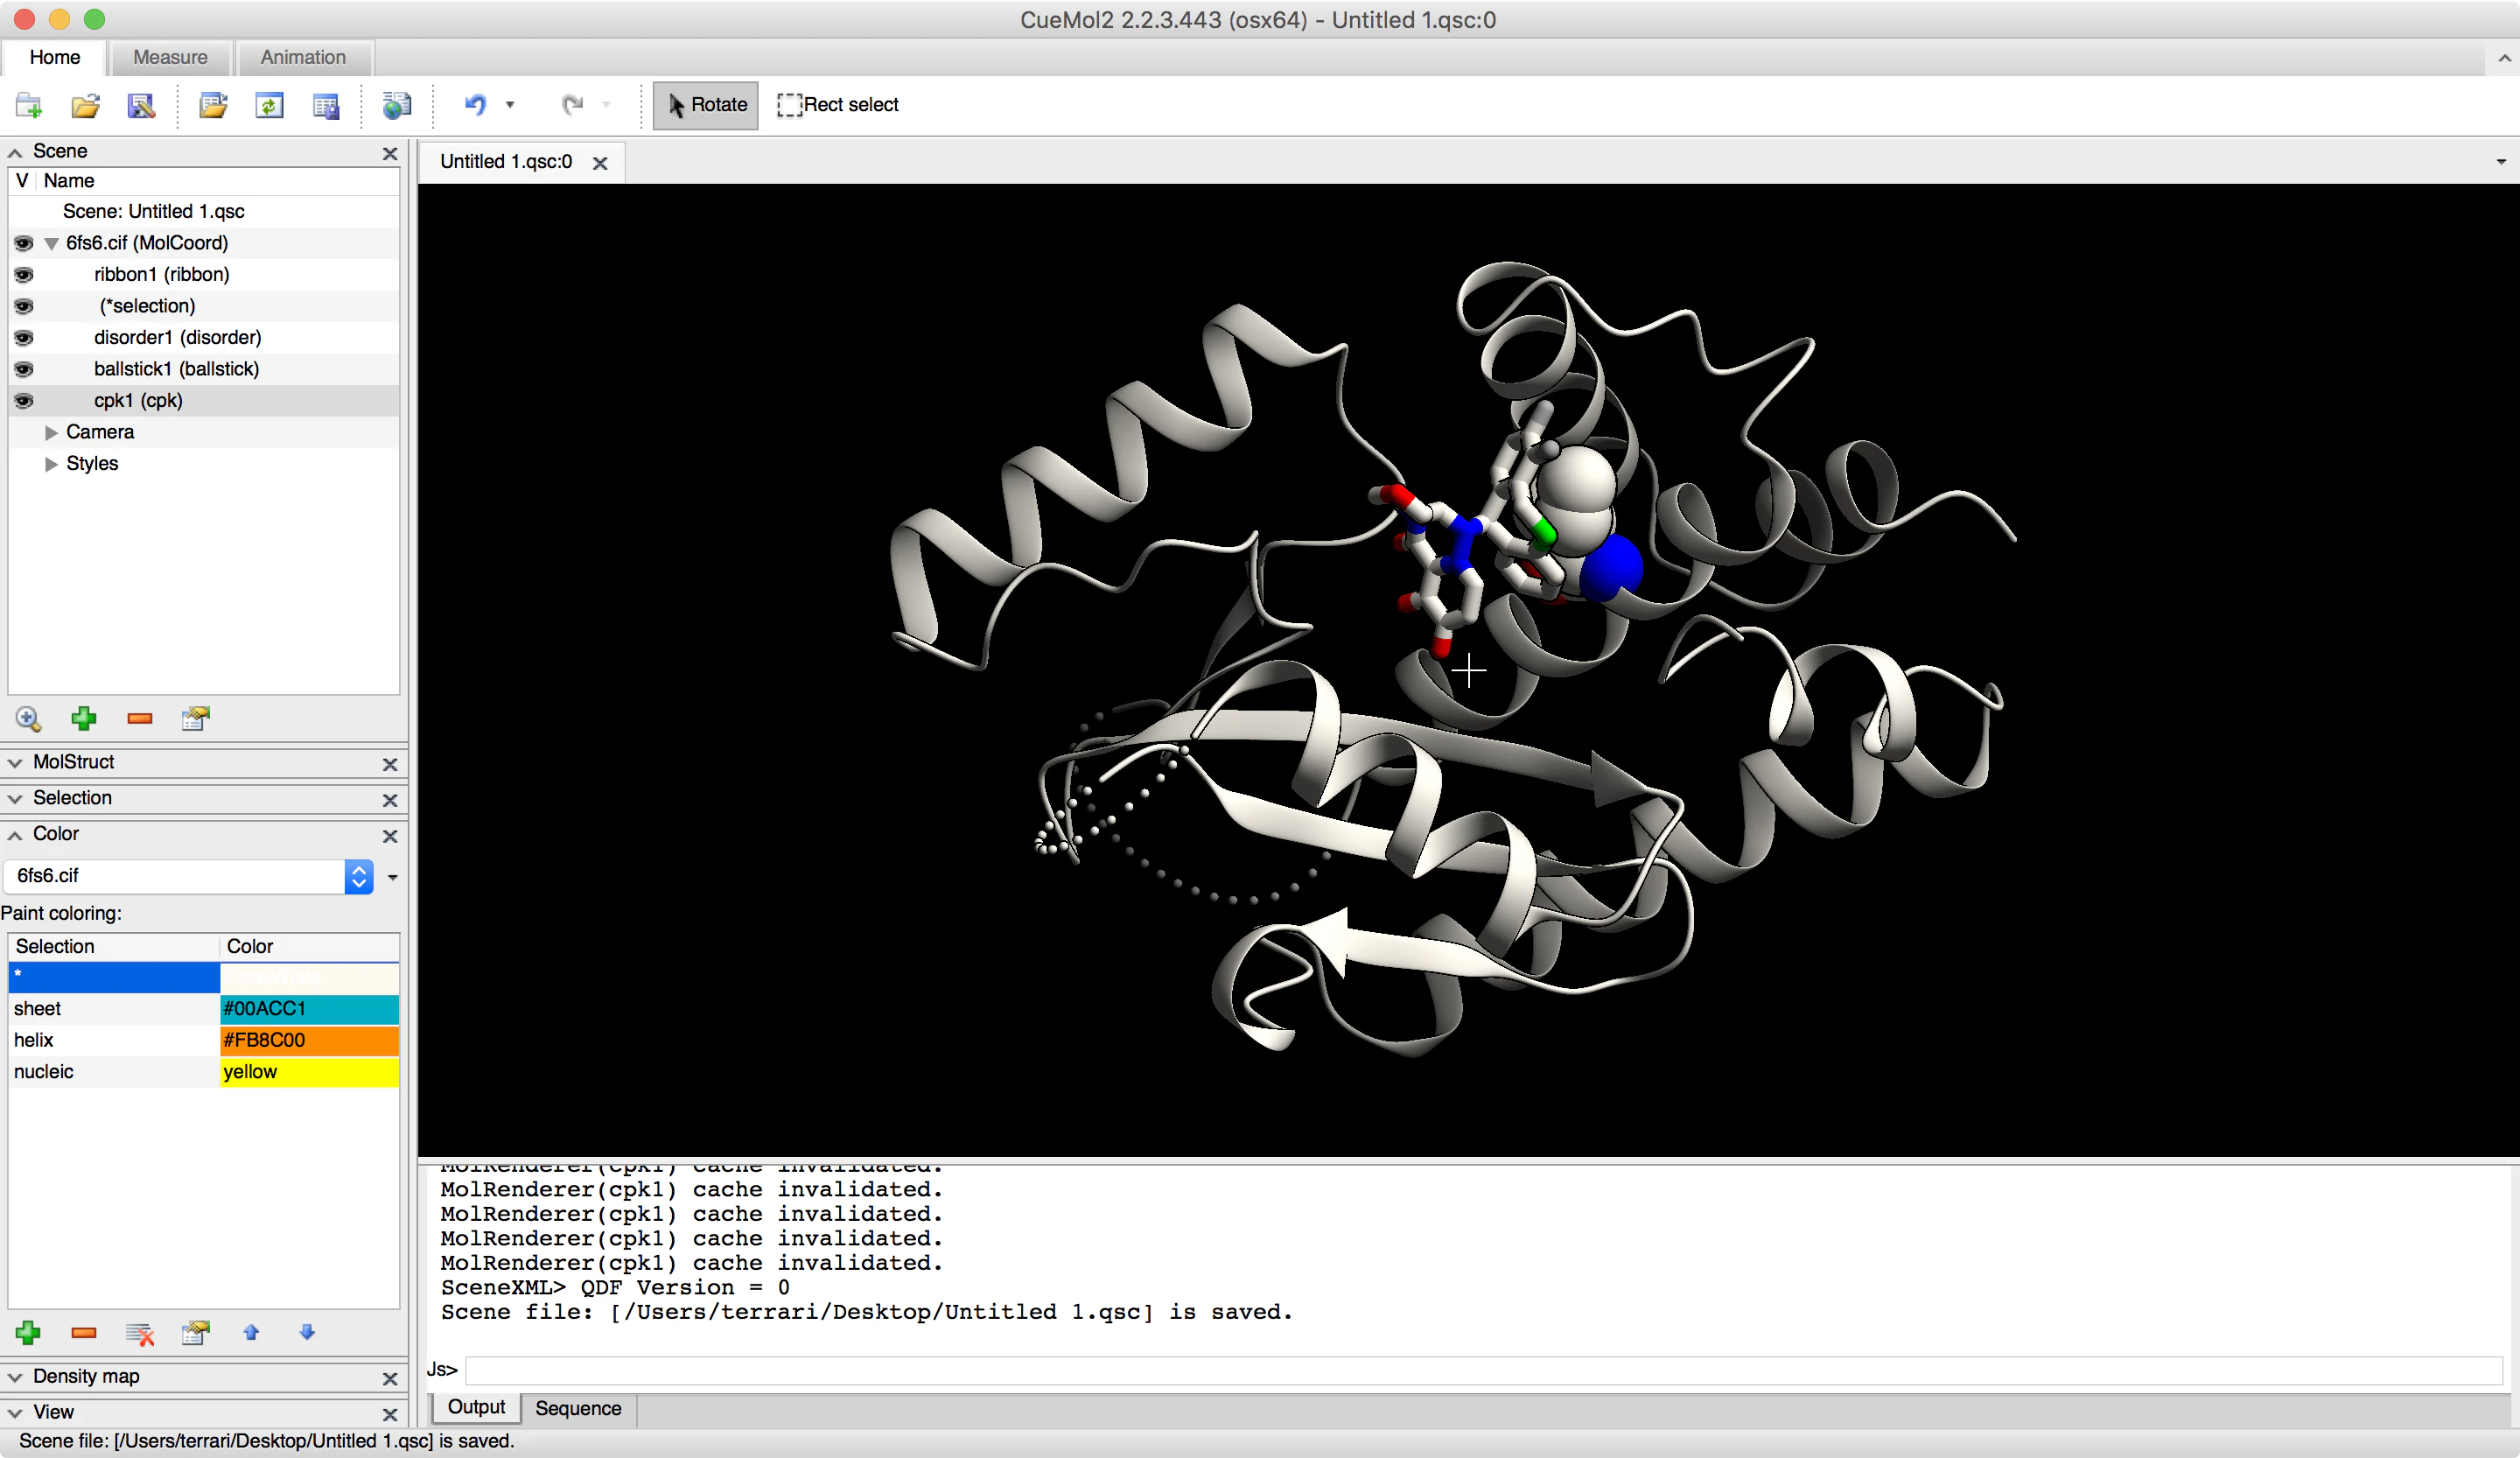Expand the MolStruct panel
This screenshot has width=2520, height=1458.
click(x=15, y=762)
